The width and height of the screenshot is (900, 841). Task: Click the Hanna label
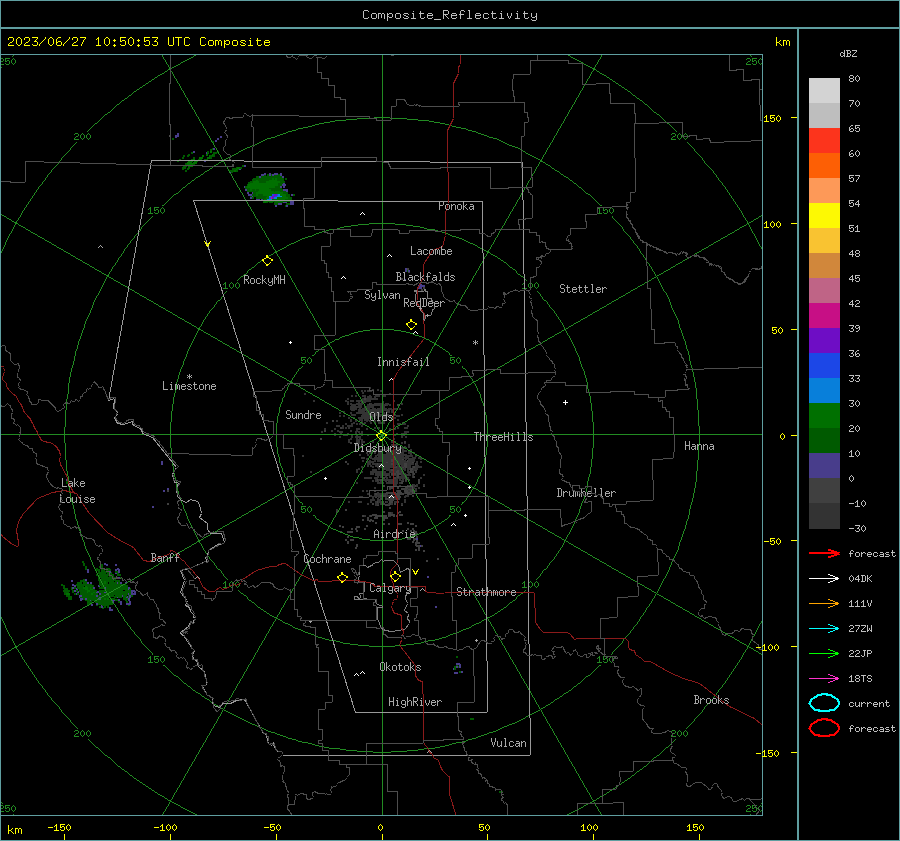point(699,446)
